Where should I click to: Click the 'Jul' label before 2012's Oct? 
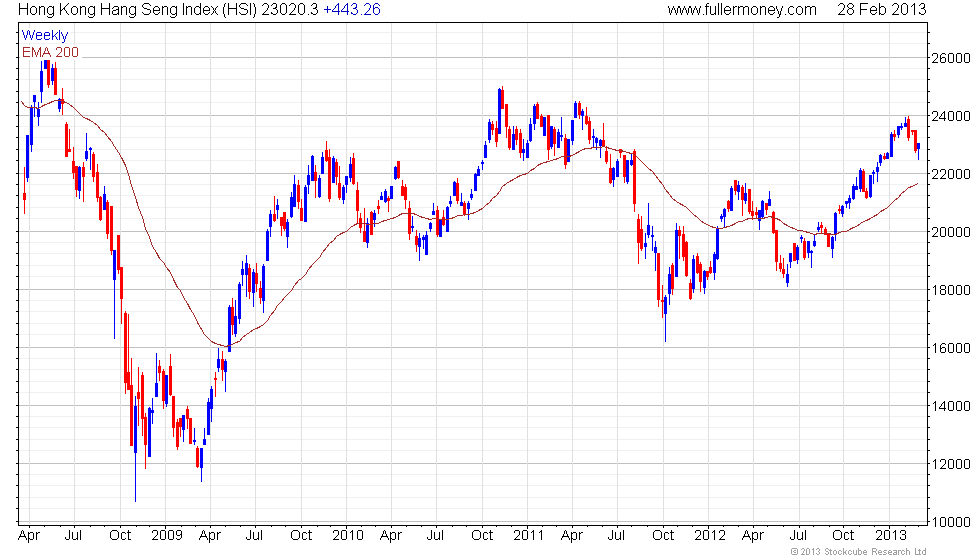coord(616,535)
